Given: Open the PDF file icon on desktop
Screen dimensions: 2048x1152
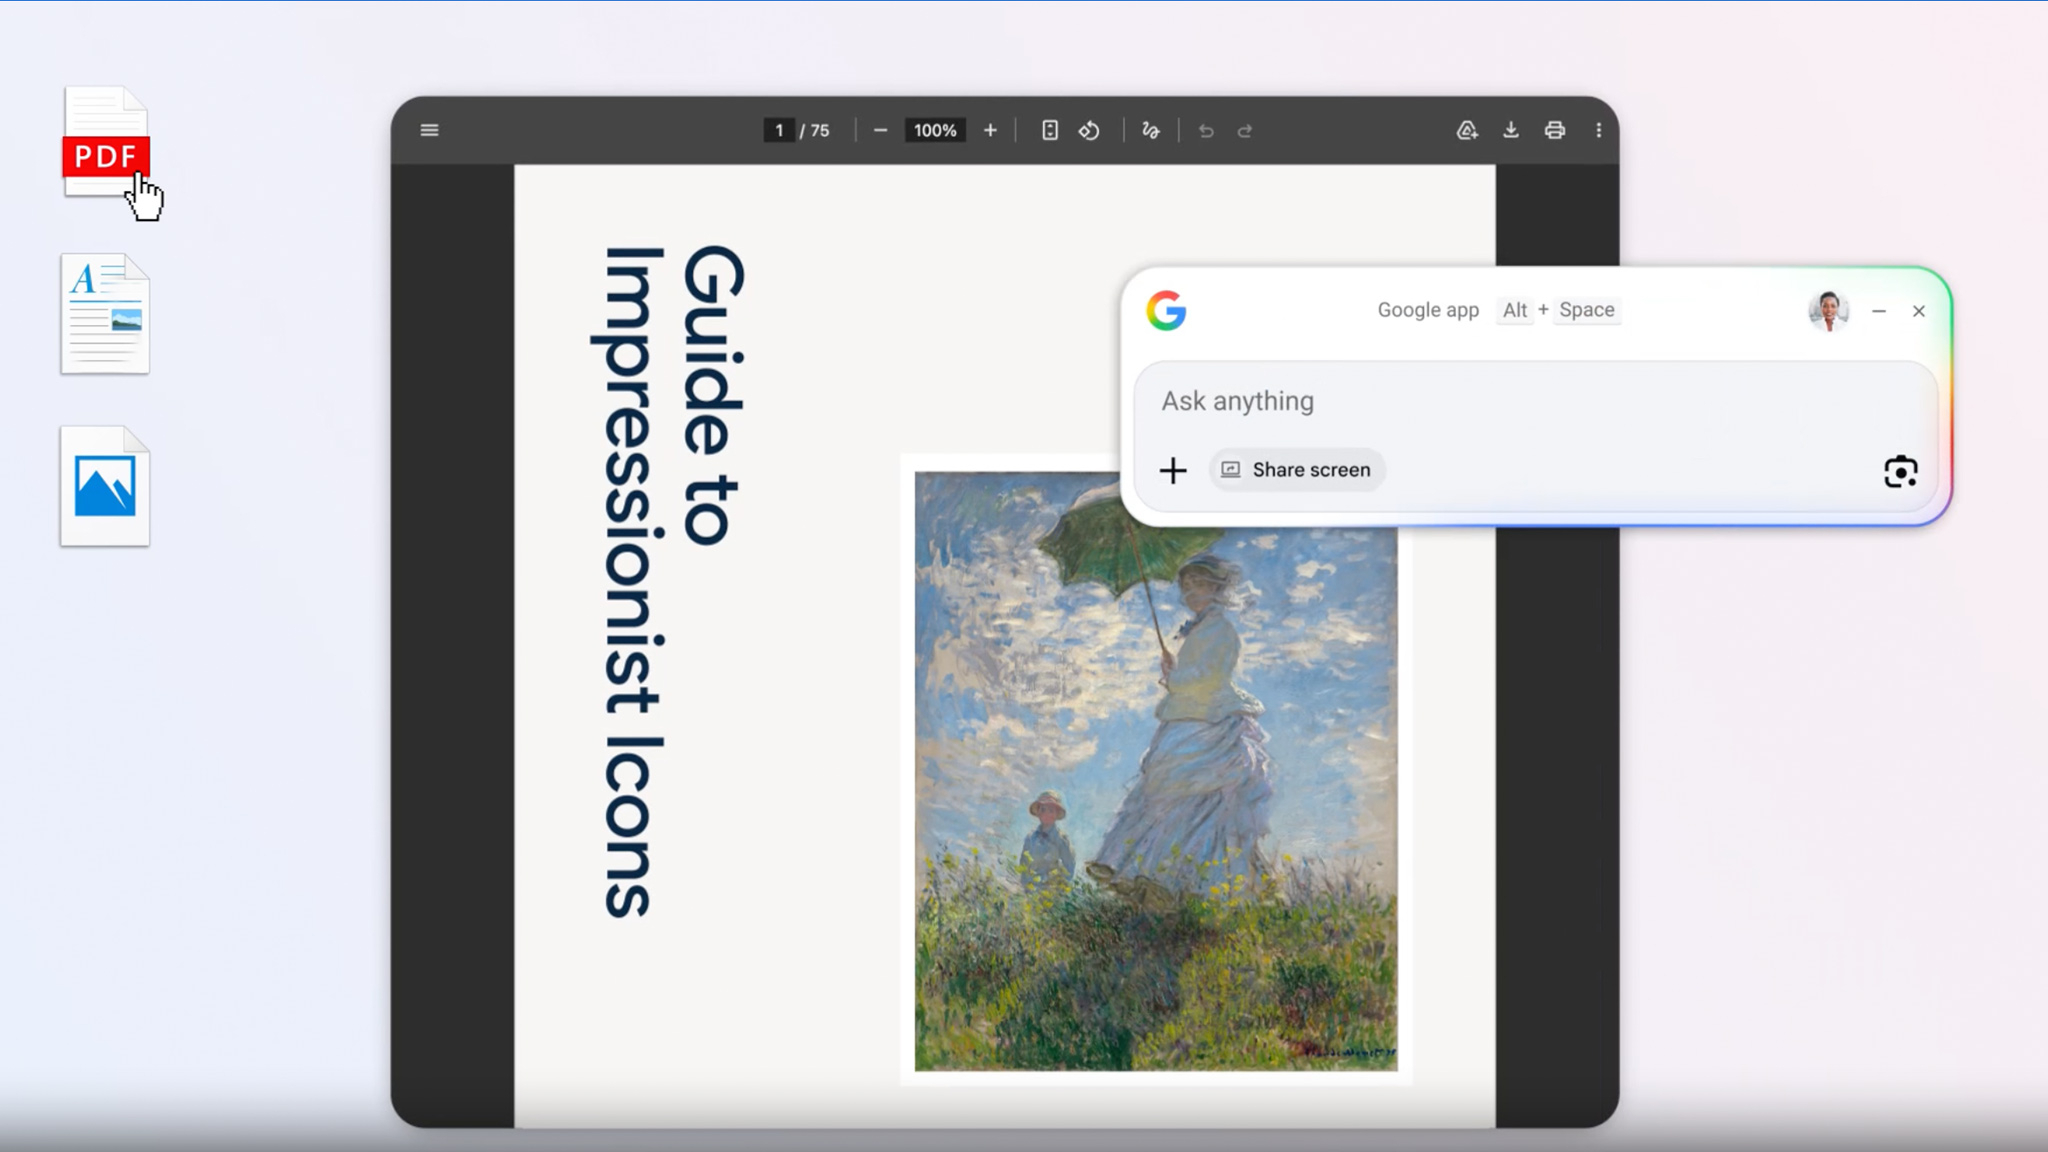Looking at the screenshot, I should (105, 142).
